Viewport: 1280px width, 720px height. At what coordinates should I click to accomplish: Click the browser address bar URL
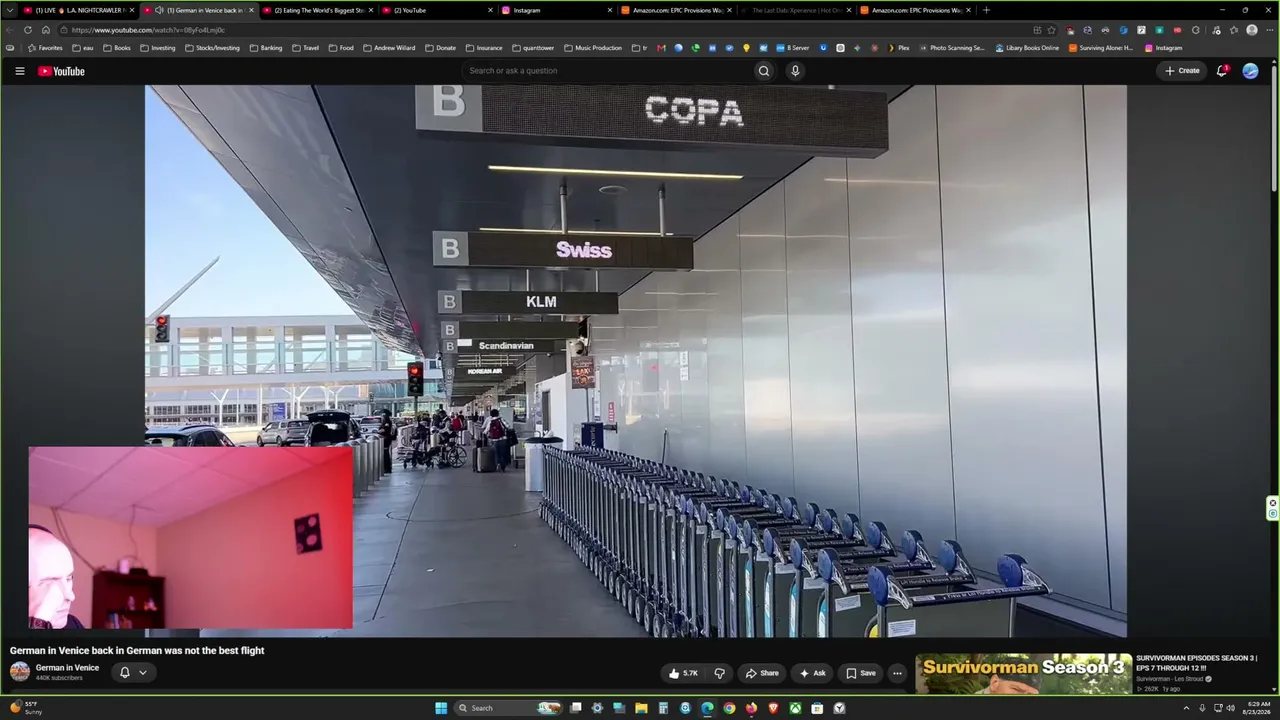[148, 30]
